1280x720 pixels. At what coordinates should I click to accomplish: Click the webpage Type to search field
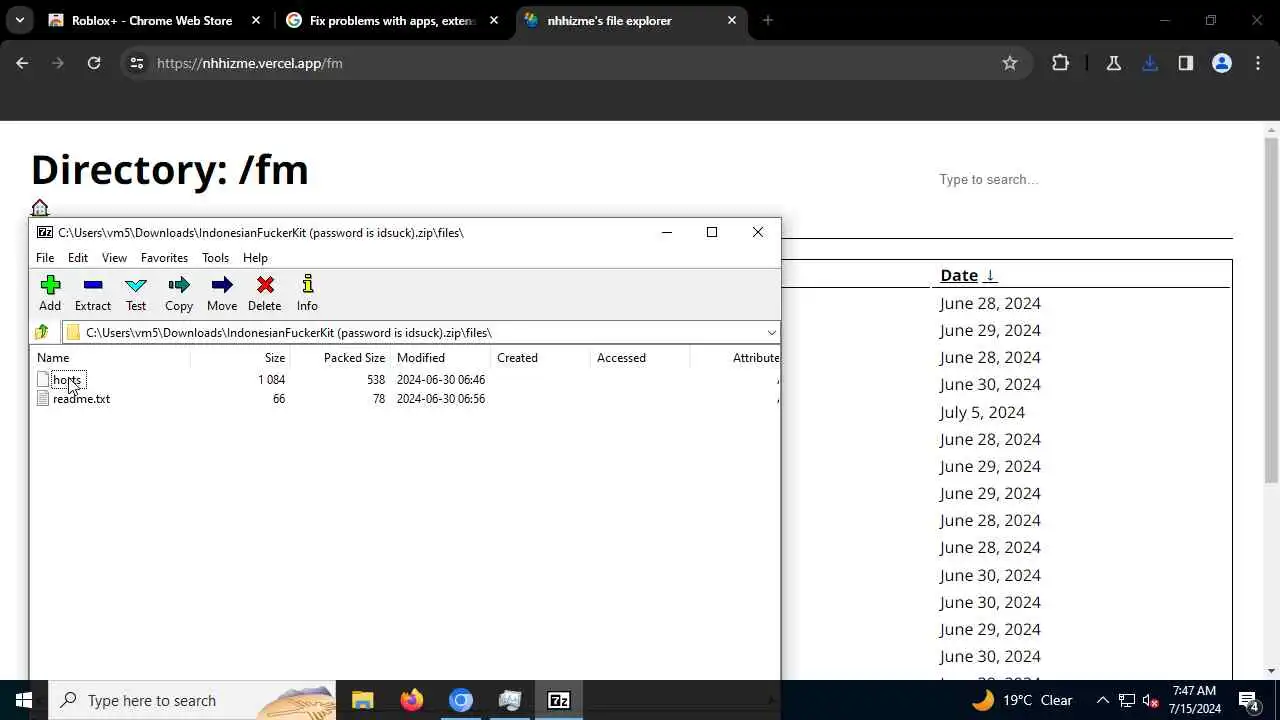[1085, 180]
